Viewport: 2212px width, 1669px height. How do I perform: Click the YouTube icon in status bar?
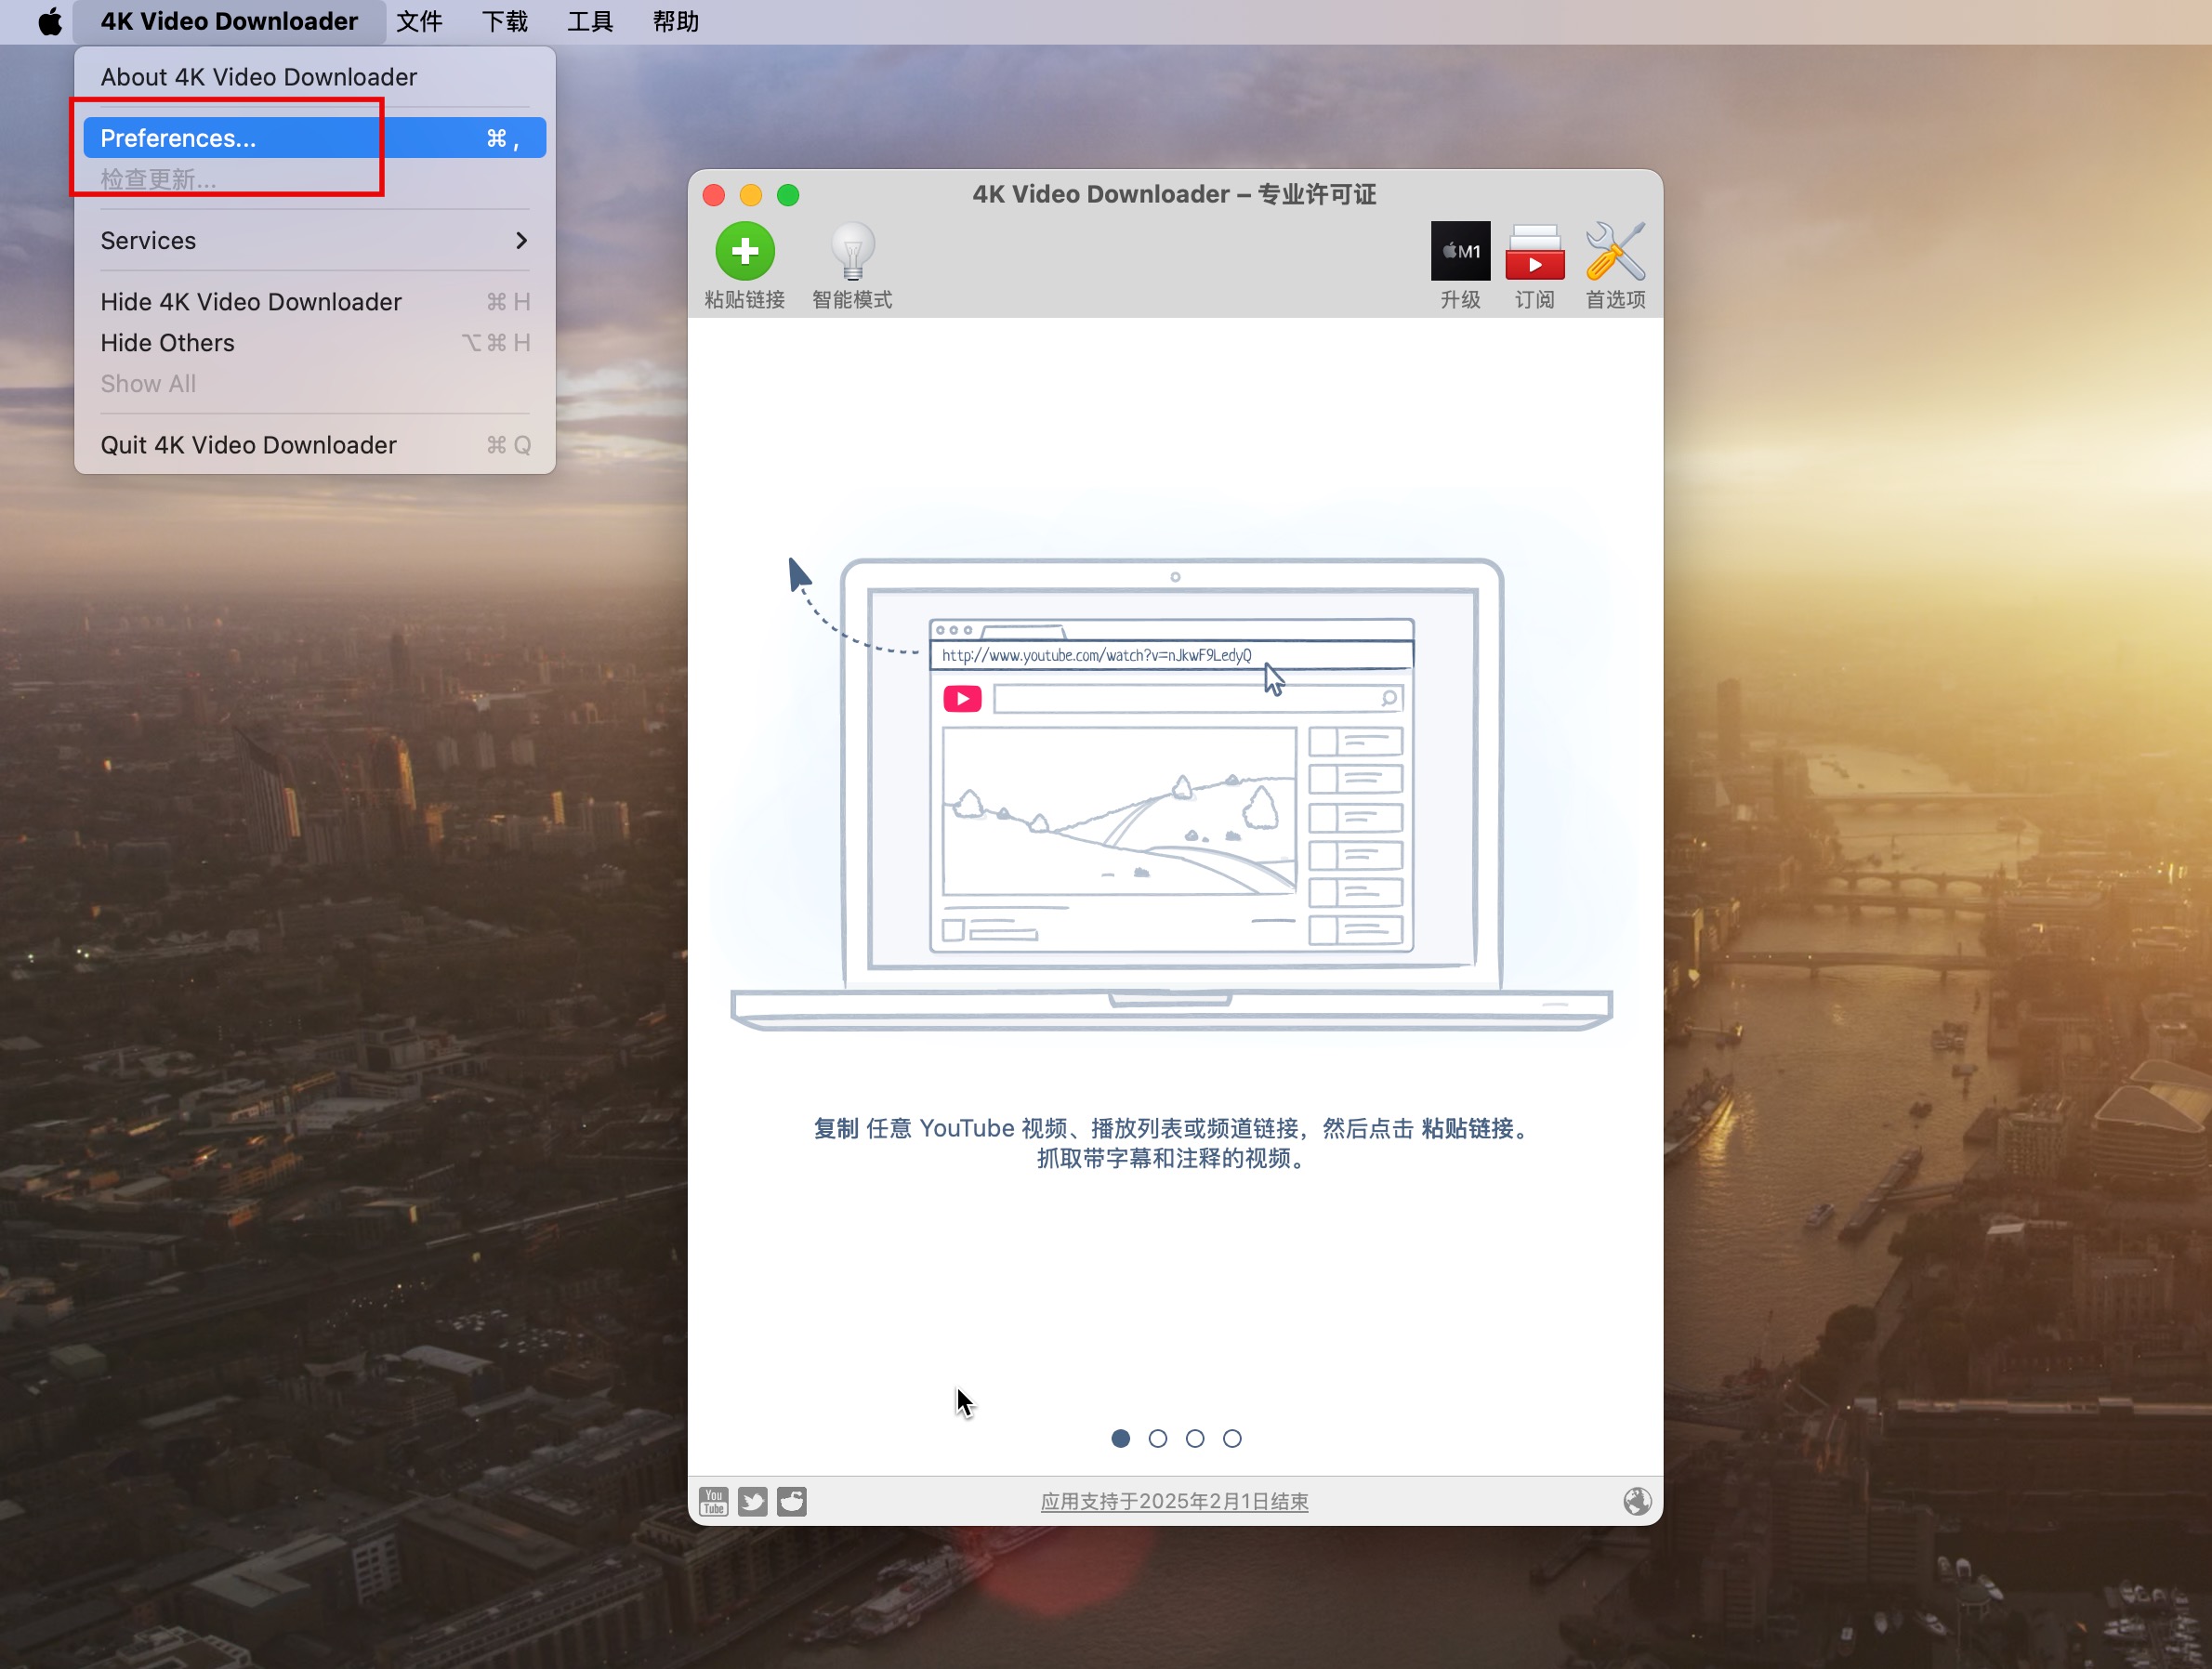[713, 1501]
